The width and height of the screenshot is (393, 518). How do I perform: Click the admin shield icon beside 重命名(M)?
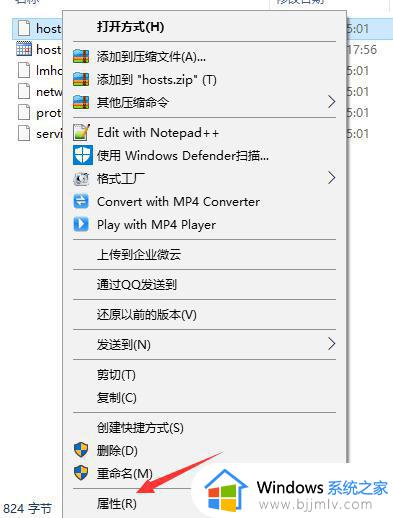point(81,473)
